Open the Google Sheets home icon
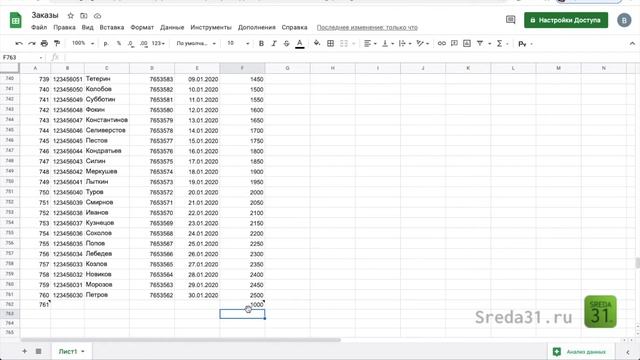This screenshot has width=640, height=360. click(16, 20)
